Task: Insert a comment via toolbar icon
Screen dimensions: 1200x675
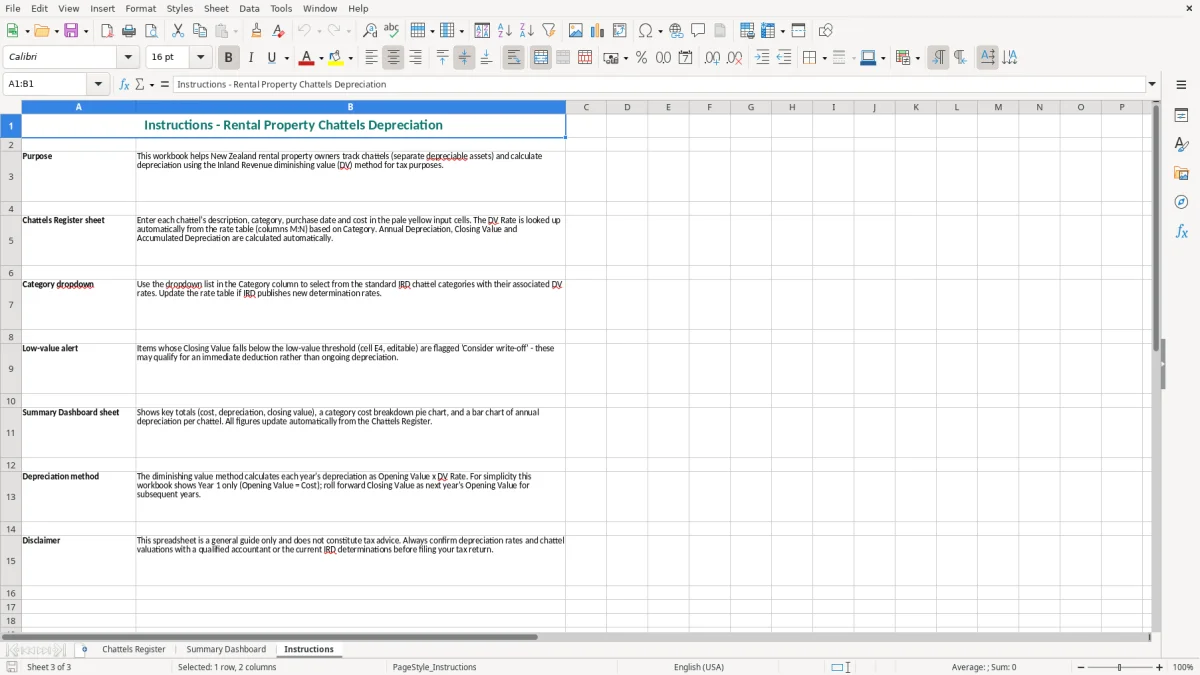Action: pyautogui.click(x=698, y=31)
